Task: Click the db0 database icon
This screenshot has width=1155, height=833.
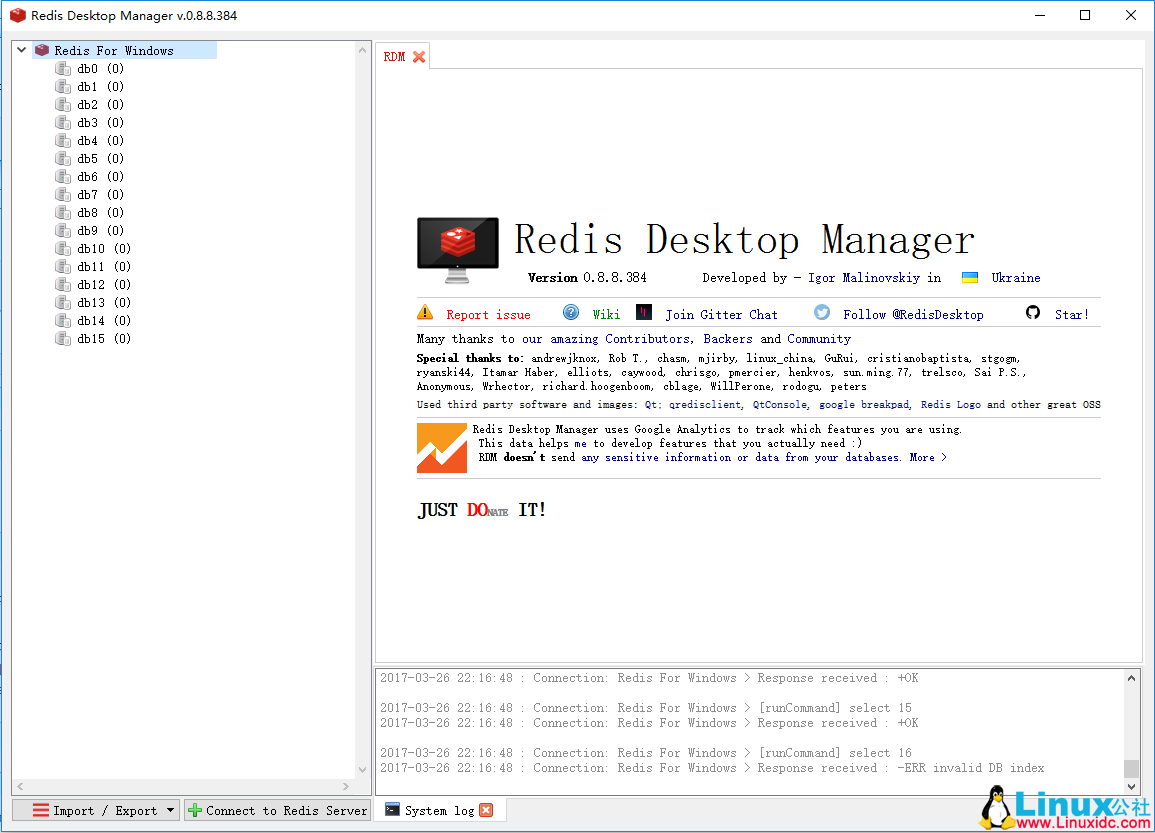Action: [x=63, y=69]
